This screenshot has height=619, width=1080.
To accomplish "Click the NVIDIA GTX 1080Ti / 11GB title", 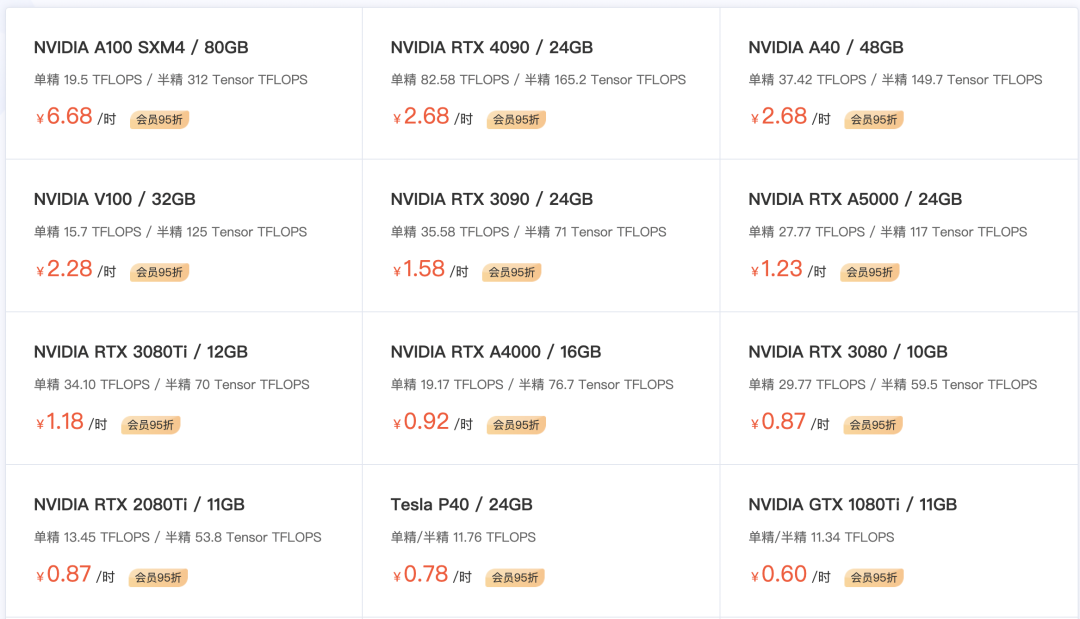I will (x=852, y=504).
